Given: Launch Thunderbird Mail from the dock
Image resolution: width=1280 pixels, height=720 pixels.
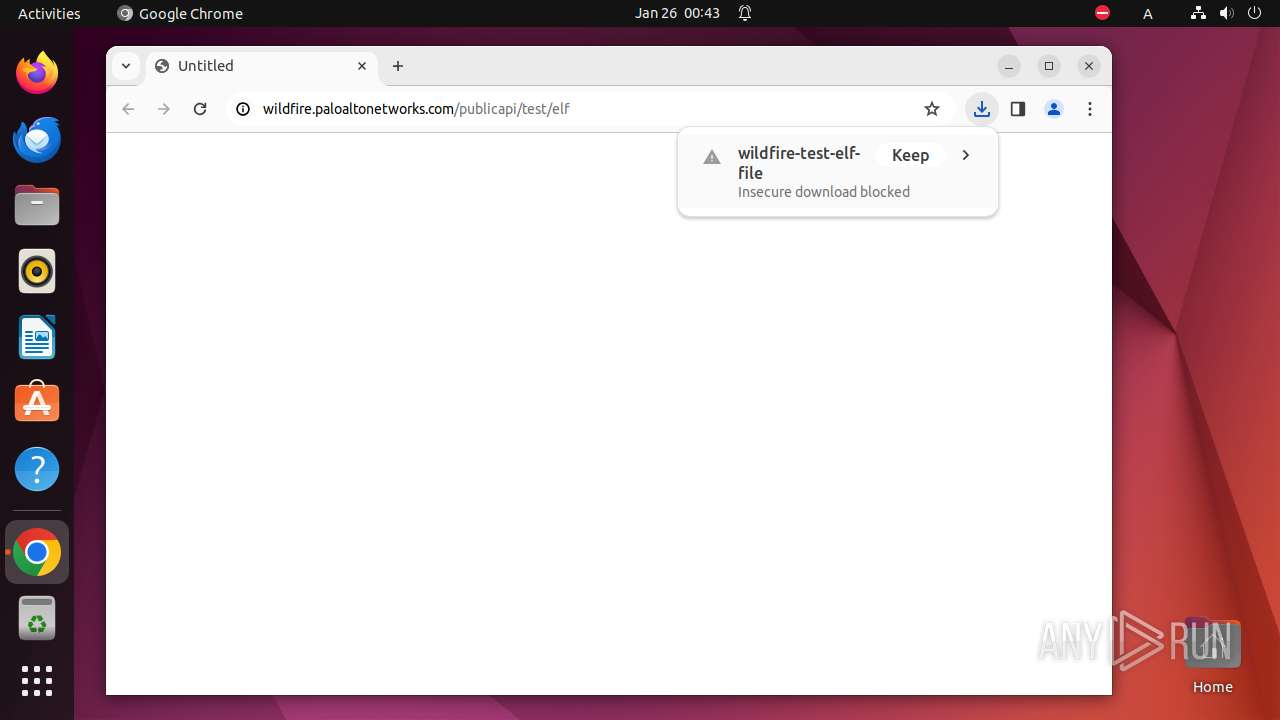Looking at the screenshot, I should click(37, 139).
